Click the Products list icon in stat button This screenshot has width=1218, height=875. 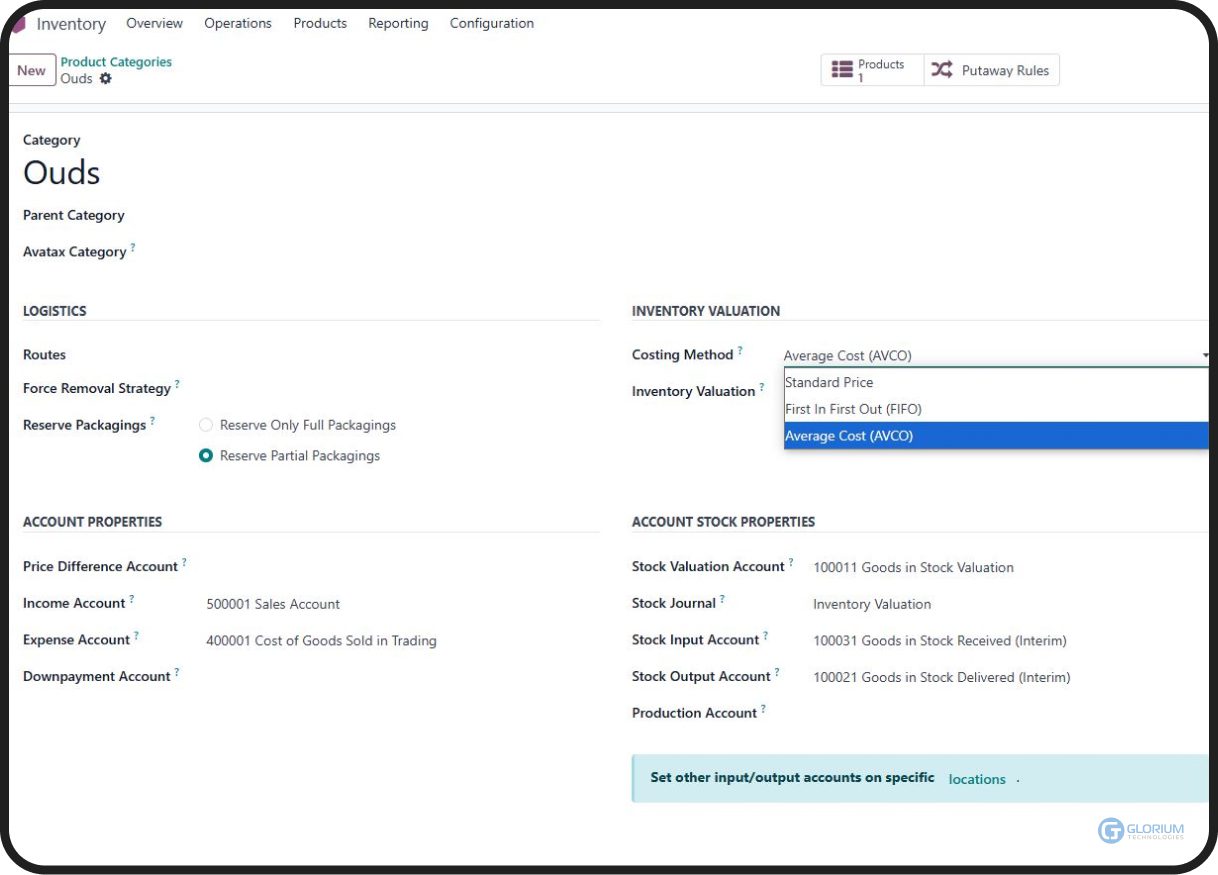(842, 70)
